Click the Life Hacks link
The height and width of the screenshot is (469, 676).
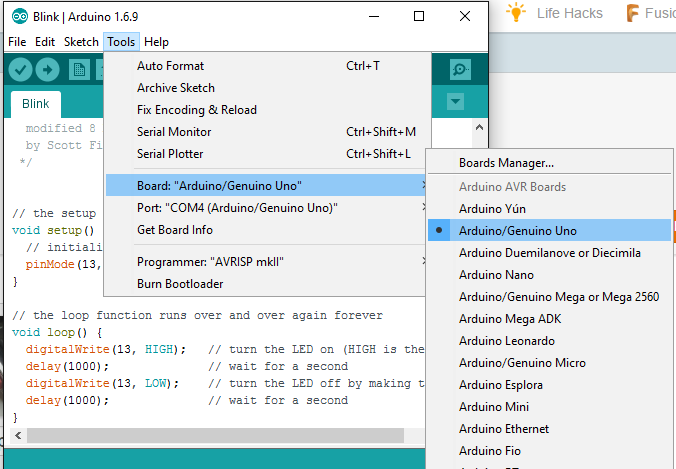pos(570,13)
